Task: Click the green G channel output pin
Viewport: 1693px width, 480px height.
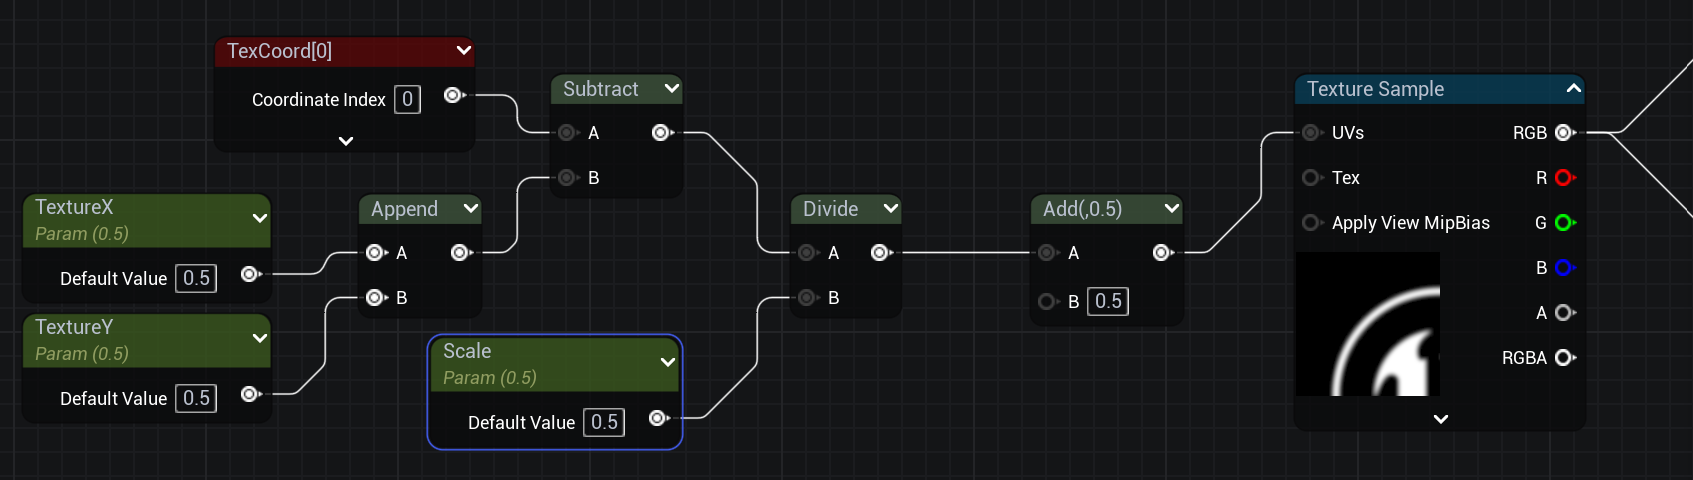Action: 1566,222
